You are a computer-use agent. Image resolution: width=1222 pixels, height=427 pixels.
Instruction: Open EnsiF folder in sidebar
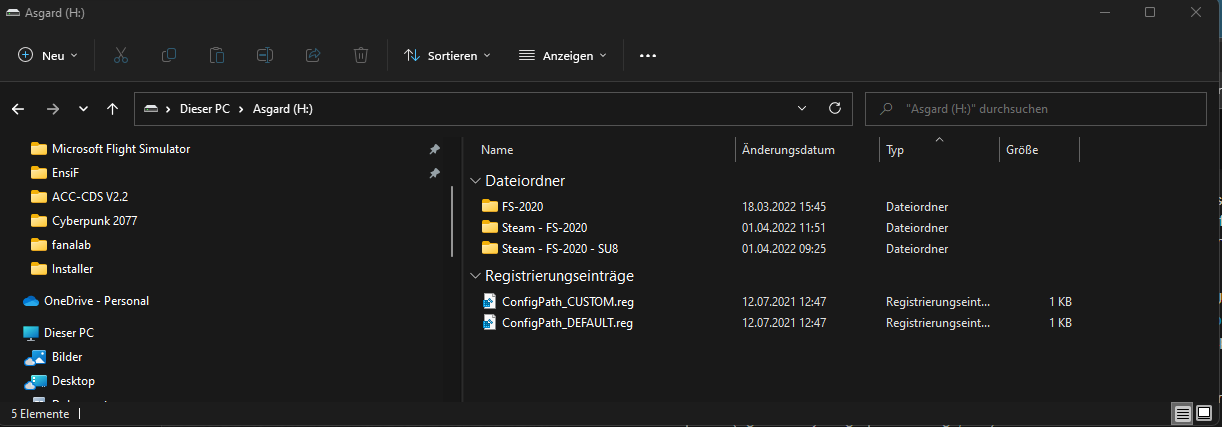coord(65,173)
